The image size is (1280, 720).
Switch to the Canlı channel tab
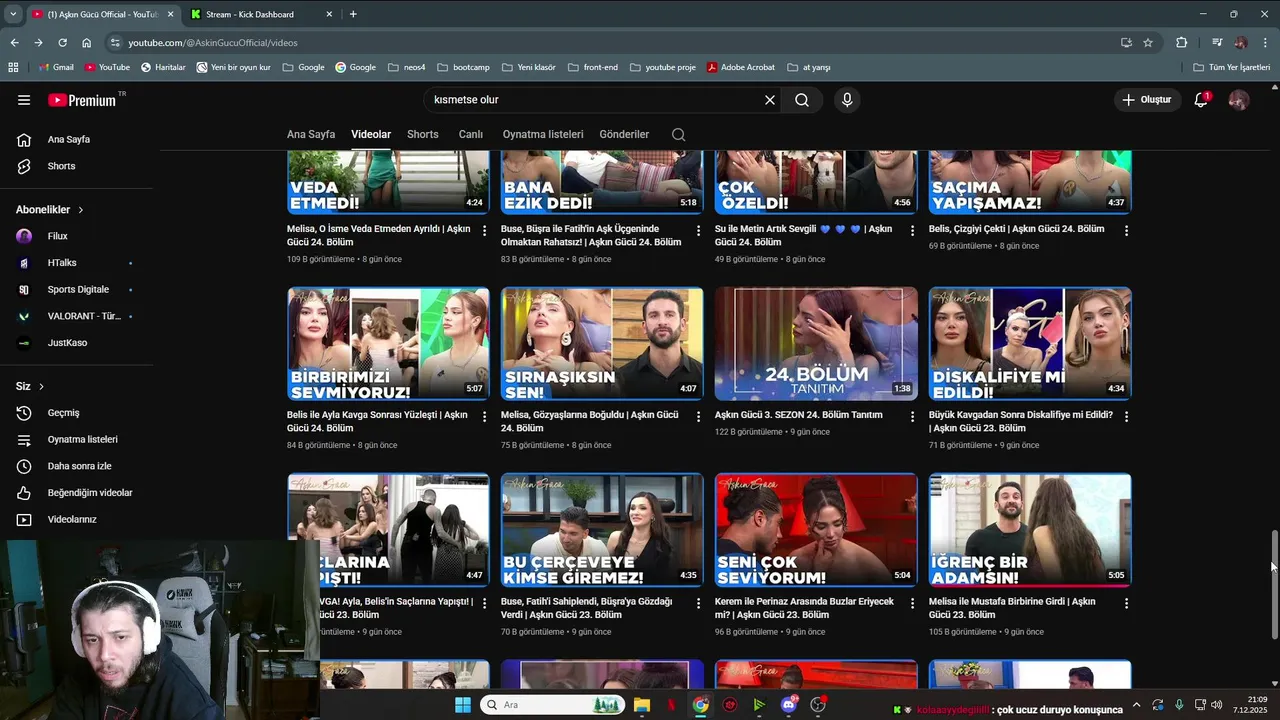click(x=470, y=134)
